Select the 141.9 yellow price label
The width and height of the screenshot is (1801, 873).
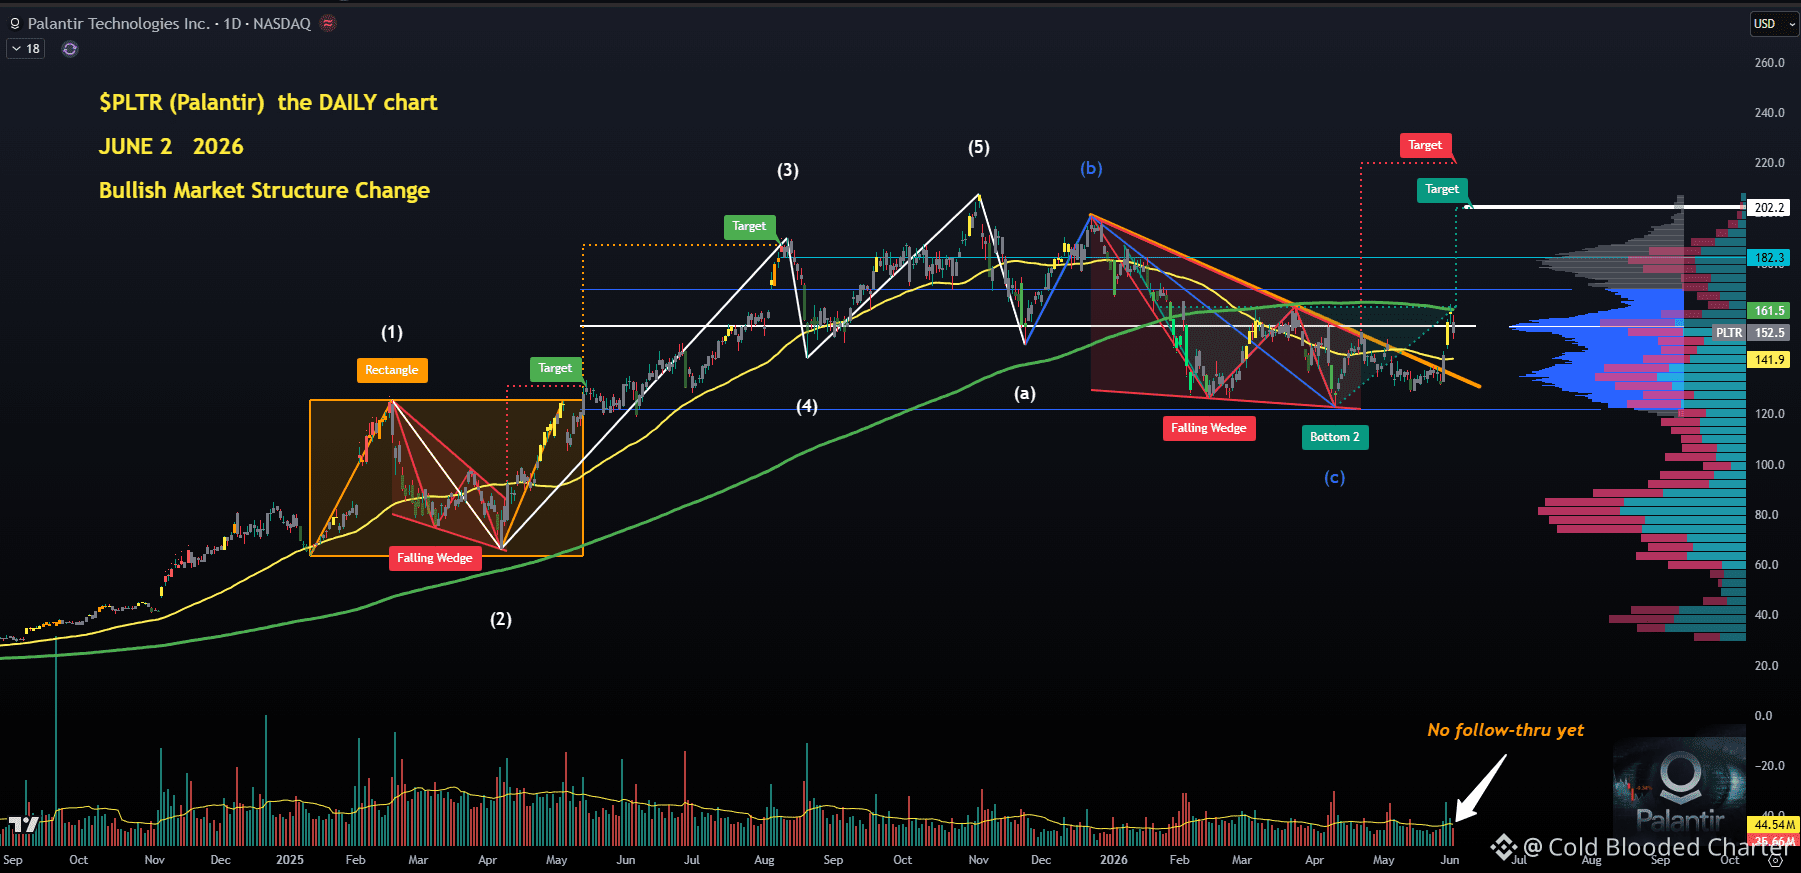pyautogui.click(x=1769, y=360)
